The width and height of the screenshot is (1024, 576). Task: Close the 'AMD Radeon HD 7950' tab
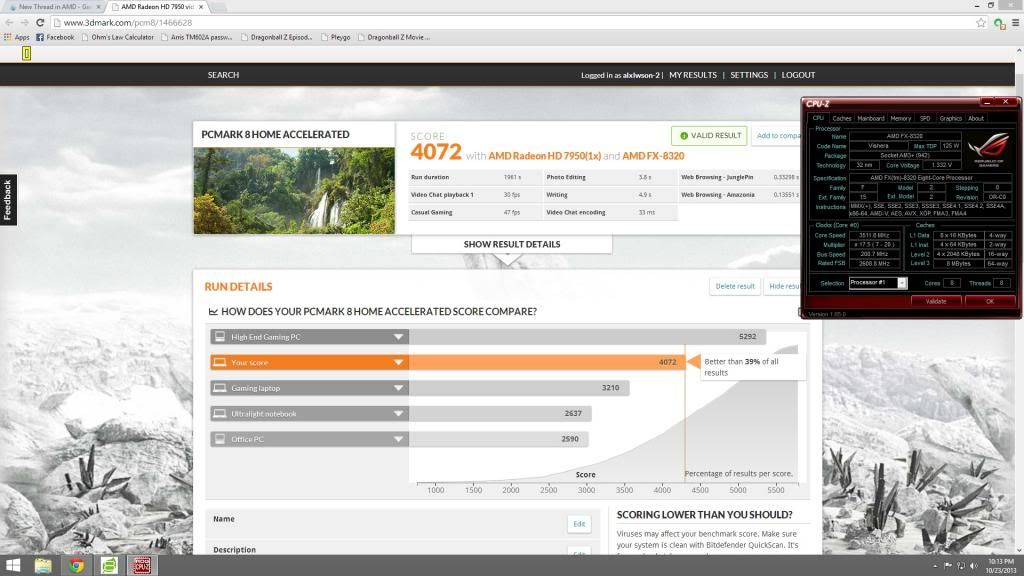point(201,7)
